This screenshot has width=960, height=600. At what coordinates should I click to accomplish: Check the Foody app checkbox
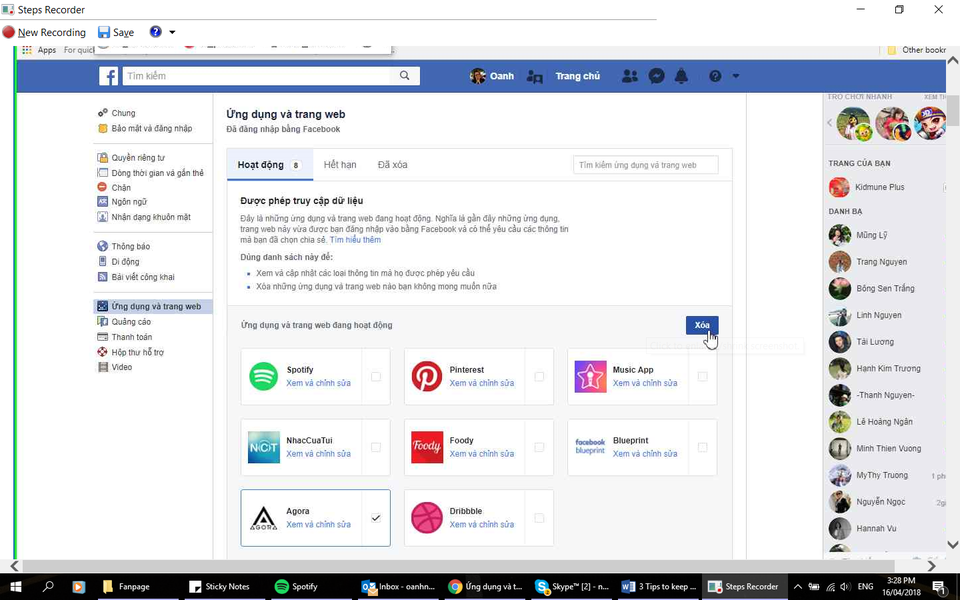pyautogui.click(x=539, y=447)
